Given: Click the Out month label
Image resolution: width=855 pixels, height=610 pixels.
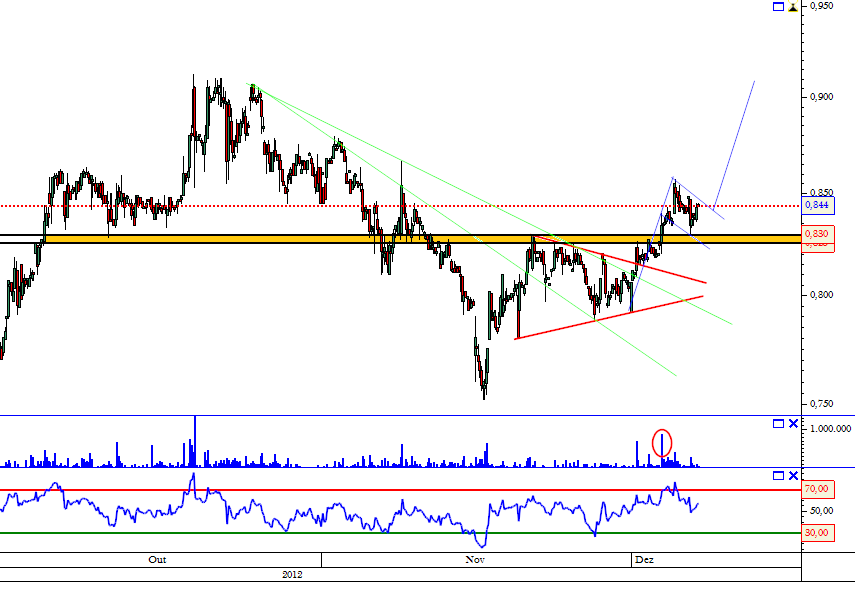Looking at the screenshot, I should click(x=157, y=560).
